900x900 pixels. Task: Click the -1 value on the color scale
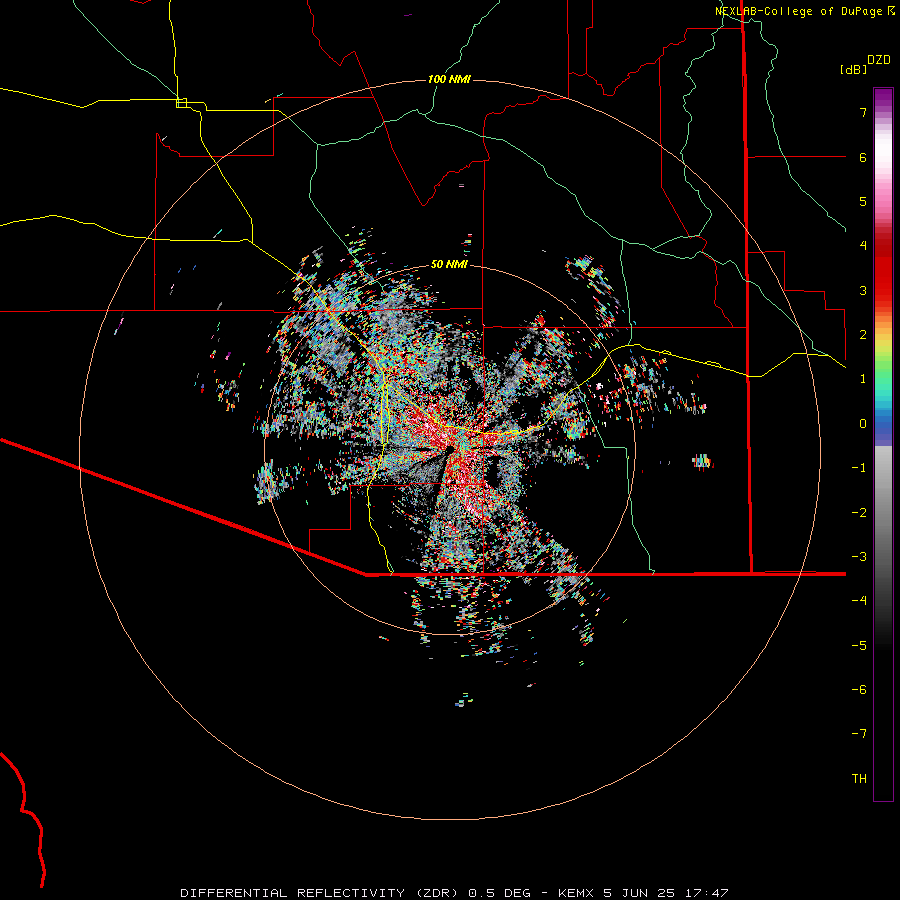click(x=859, y=468)
